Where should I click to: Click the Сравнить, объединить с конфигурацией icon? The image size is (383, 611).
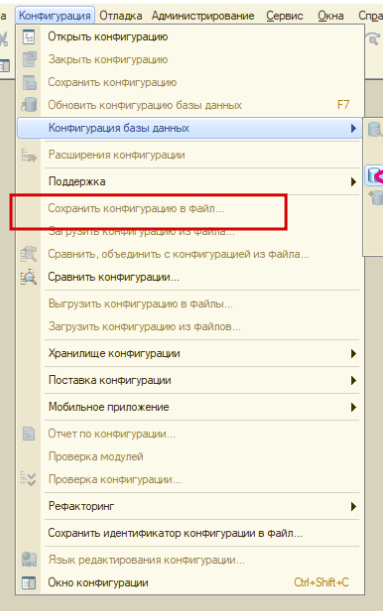coord(29,254)
